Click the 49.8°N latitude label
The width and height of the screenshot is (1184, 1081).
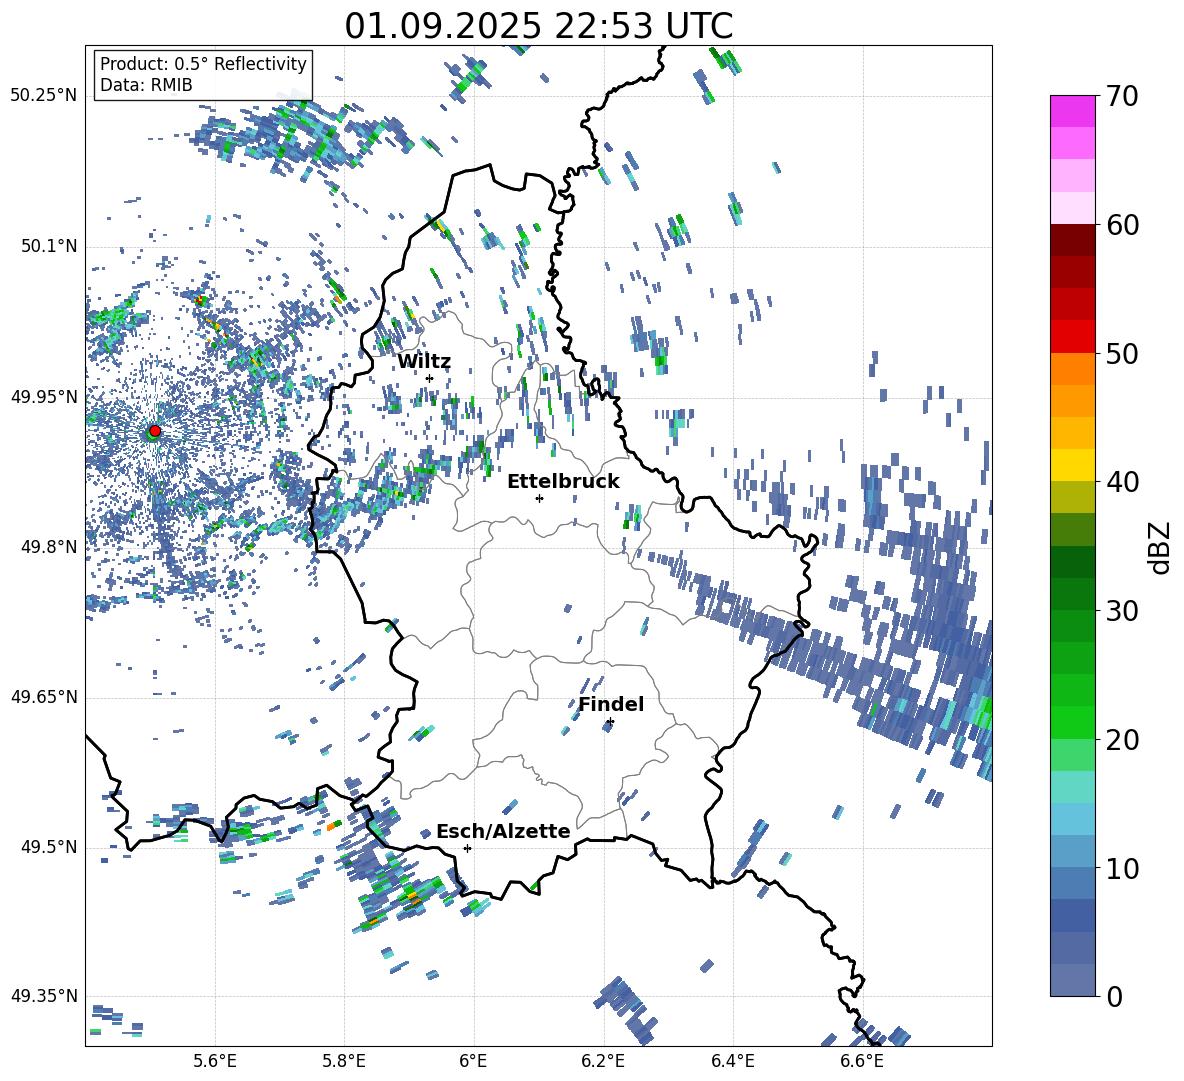48,547
